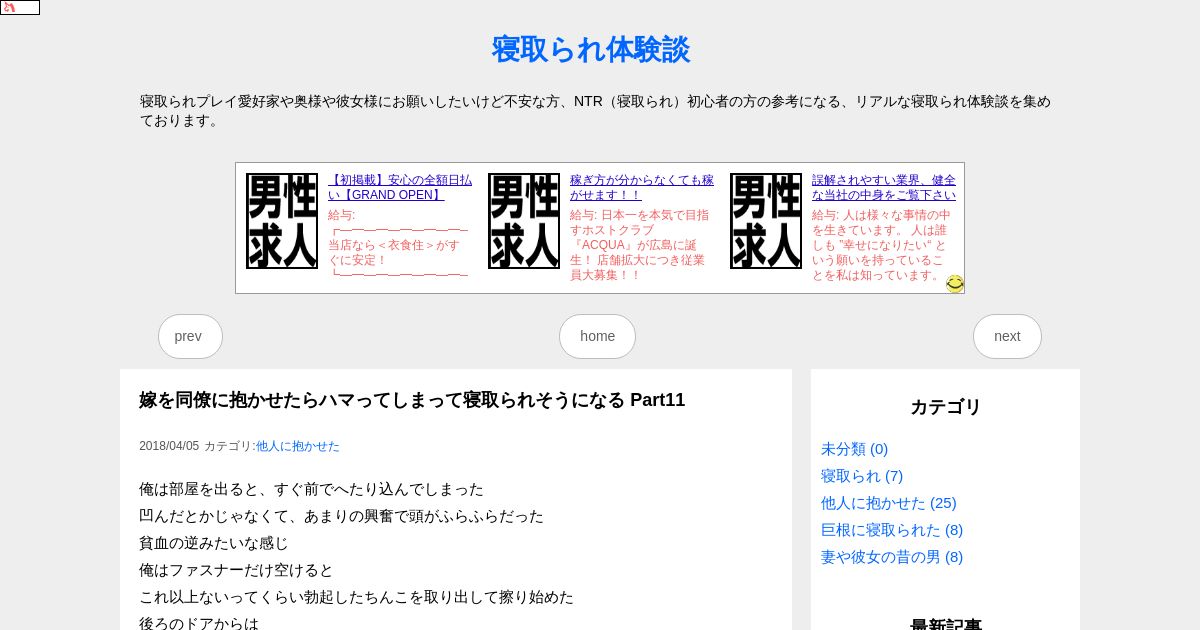Click the line 俺はファスナーだけ空けると
1200x630 pixels.
[x=236, y=570]
